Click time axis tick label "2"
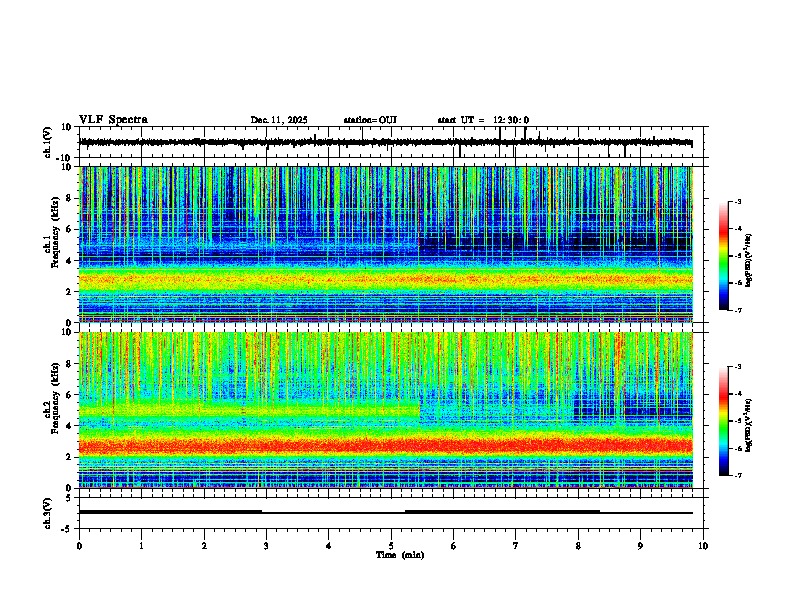 point(204,546)
